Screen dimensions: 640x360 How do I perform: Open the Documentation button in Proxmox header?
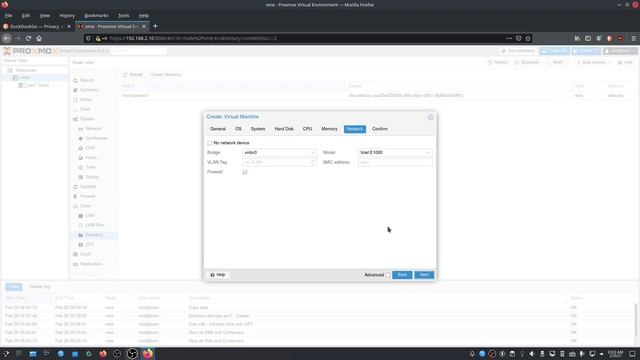pyautogui.click(x=518, y=51)
